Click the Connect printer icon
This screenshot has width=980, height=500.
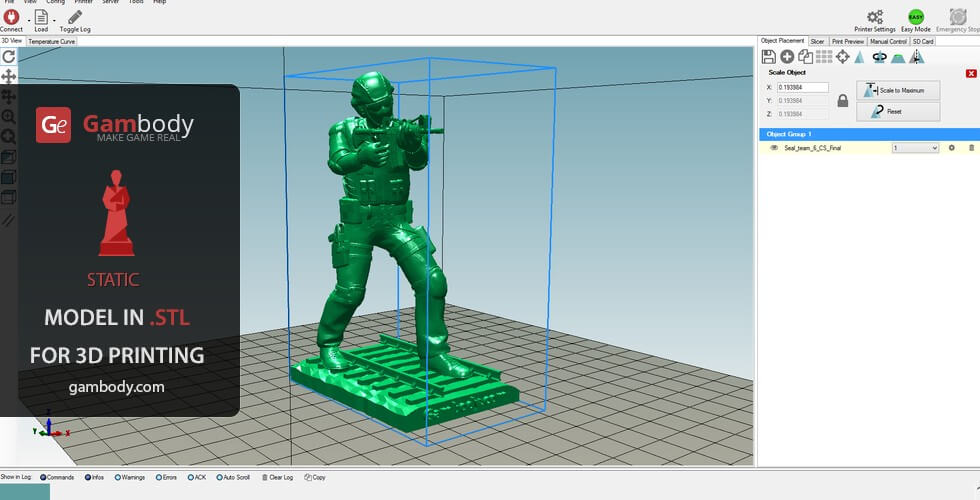point(11,17)
